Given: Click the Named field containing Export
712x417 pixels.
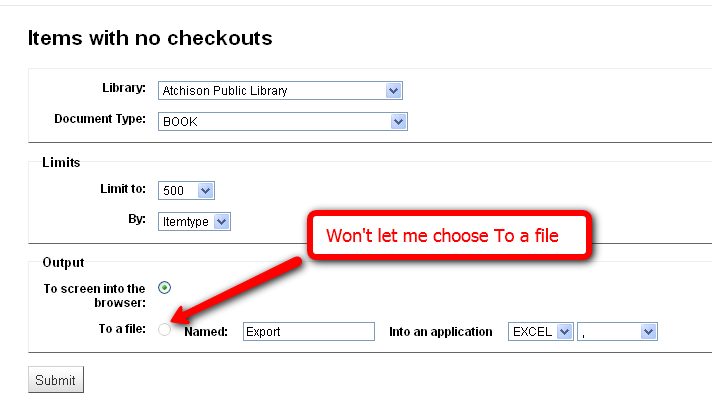Looking at the screenshot, I should [x=308, y=331].
